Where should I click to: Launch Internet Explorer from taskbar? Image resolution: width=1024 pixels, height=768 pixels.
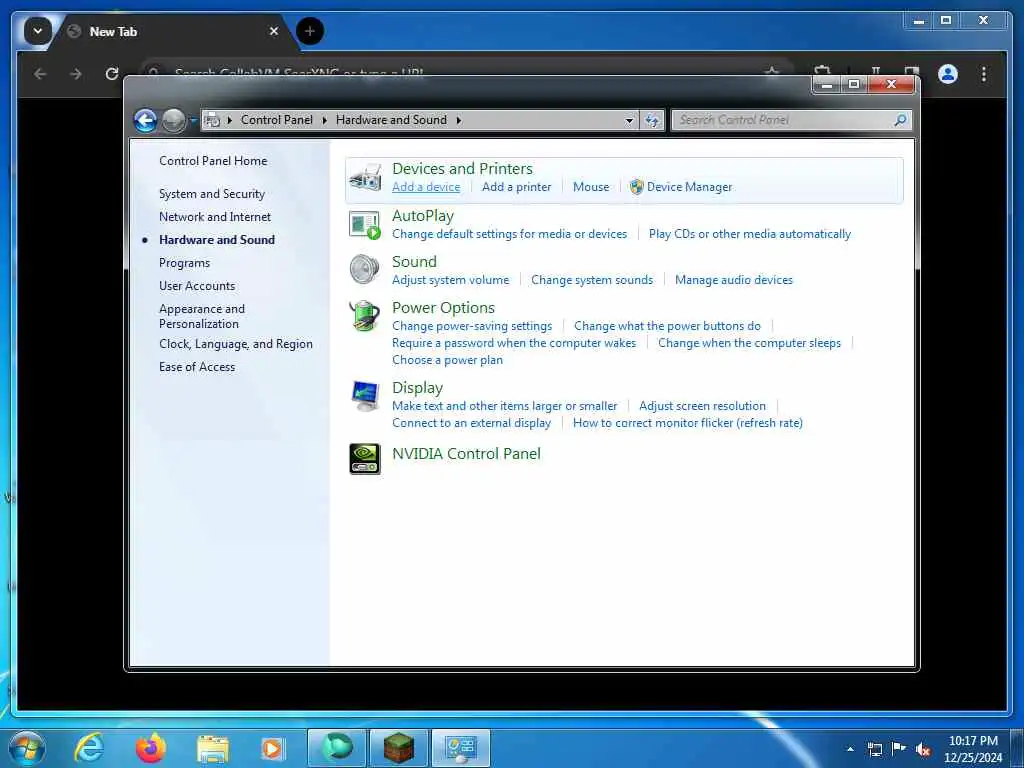pyautogui.click(x=89, y=748)
